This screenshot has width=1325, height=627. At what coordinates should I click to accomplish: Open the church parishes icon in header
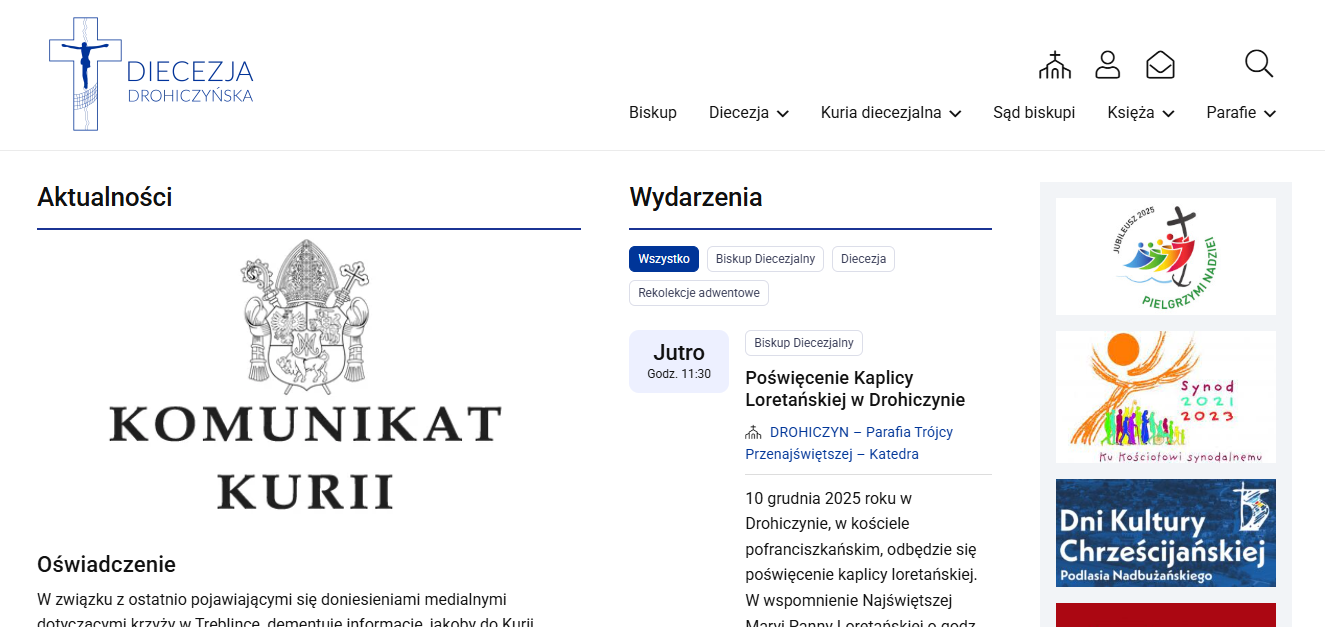click(1055, 65)
